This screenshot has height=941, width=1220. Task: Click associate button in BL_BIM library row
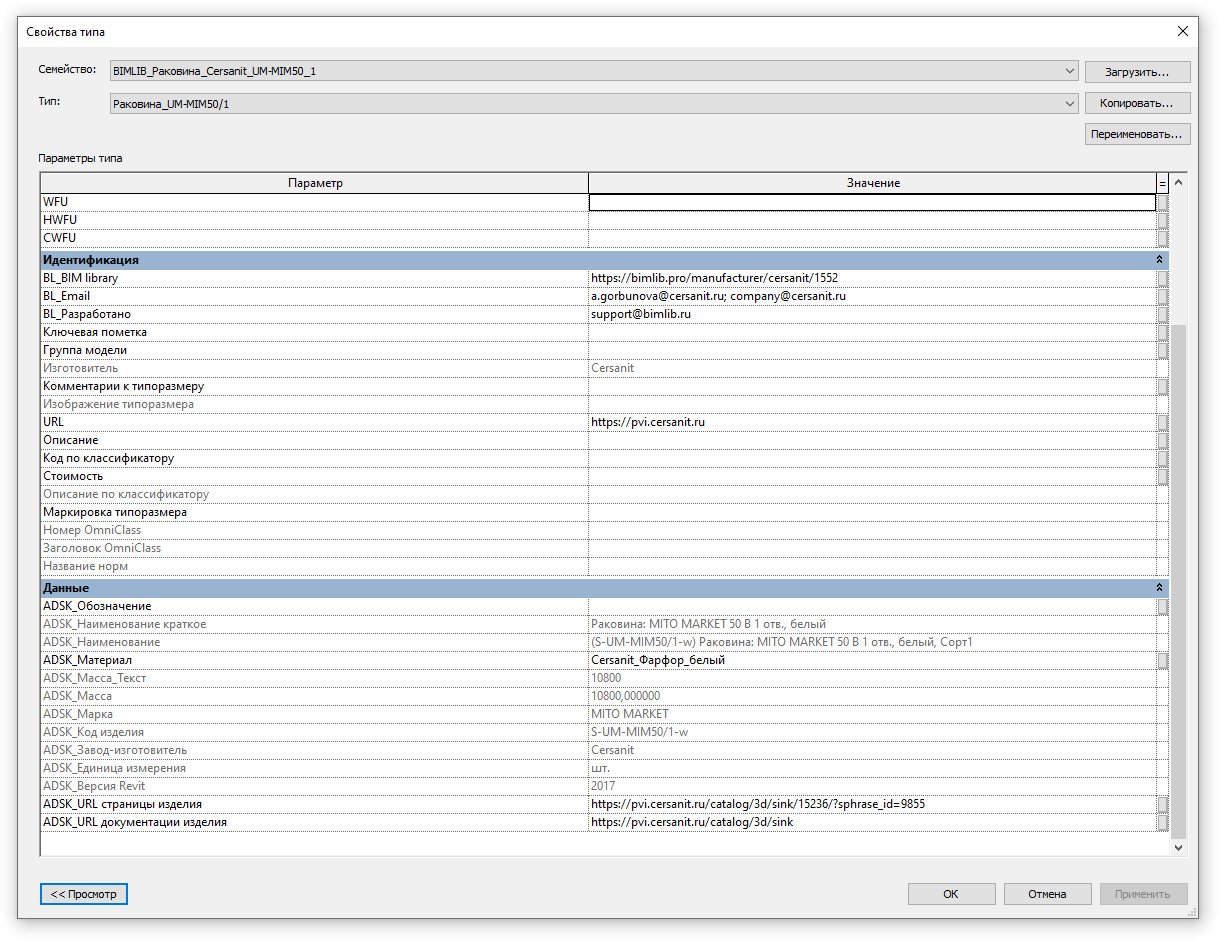coord(1163,278)
